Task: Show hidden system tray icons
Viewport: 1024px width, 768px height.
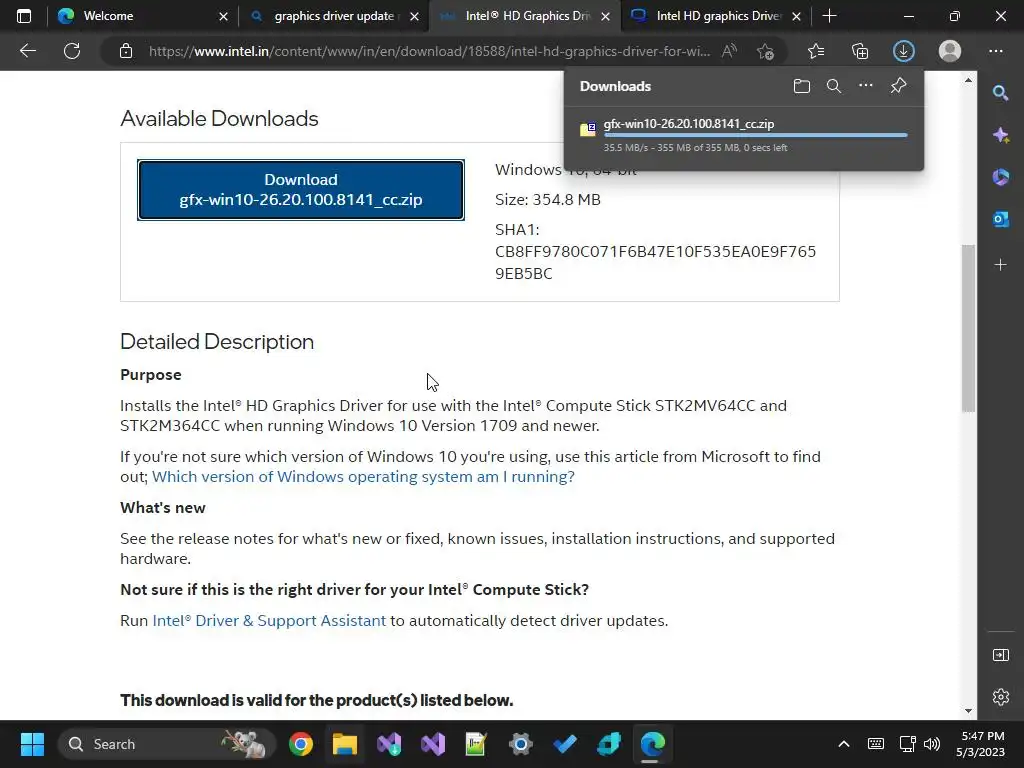Action: (x=844, y=744)
